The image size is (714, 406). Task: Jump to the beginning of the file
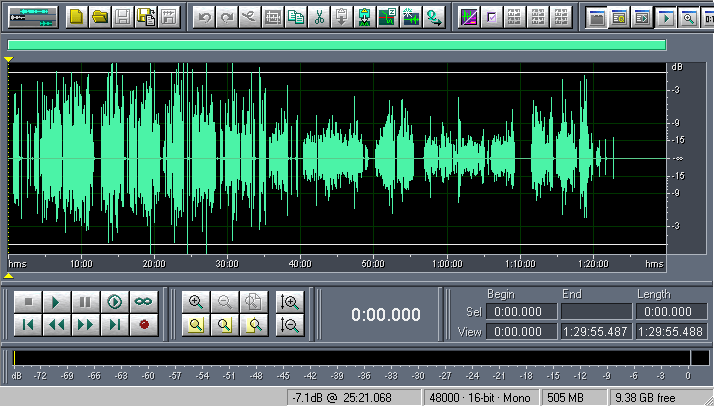(x=28, y=325)
